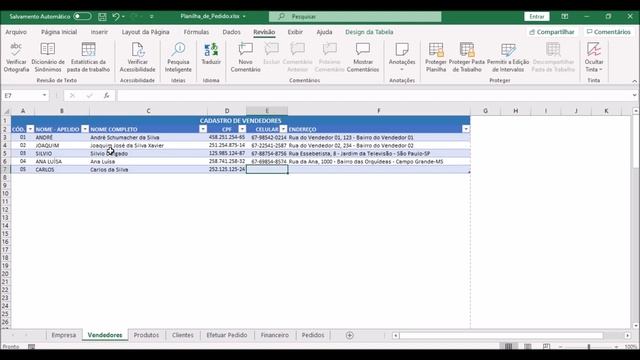Open the Arquivo menu
Image resolution: width=640 pixels, height=360 pixels.
coord(16,32)
